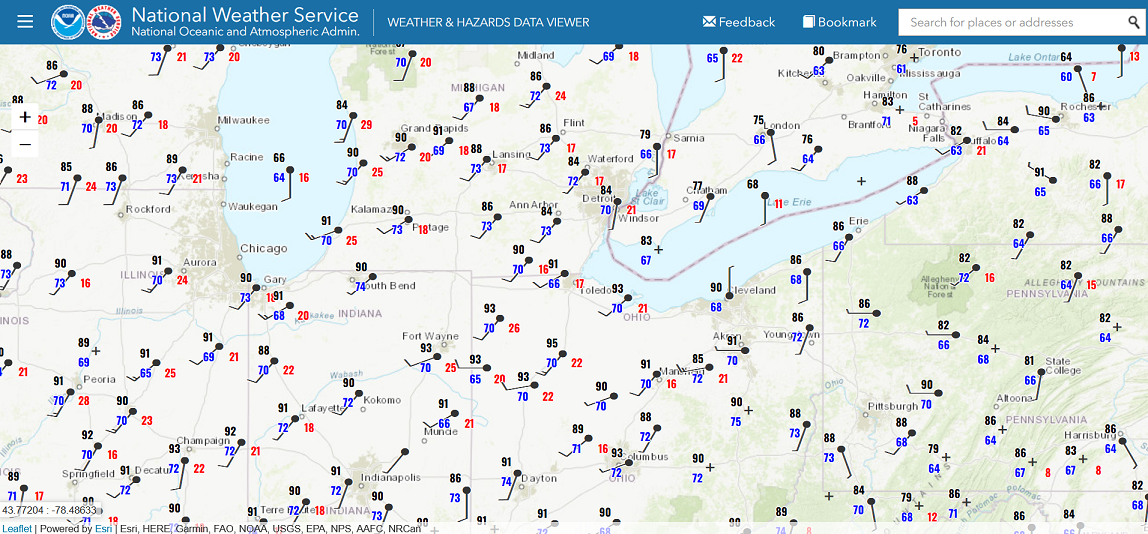Open the hamburger menu
This screenshot has height=534, width=1148.
[x=26, y=21]
